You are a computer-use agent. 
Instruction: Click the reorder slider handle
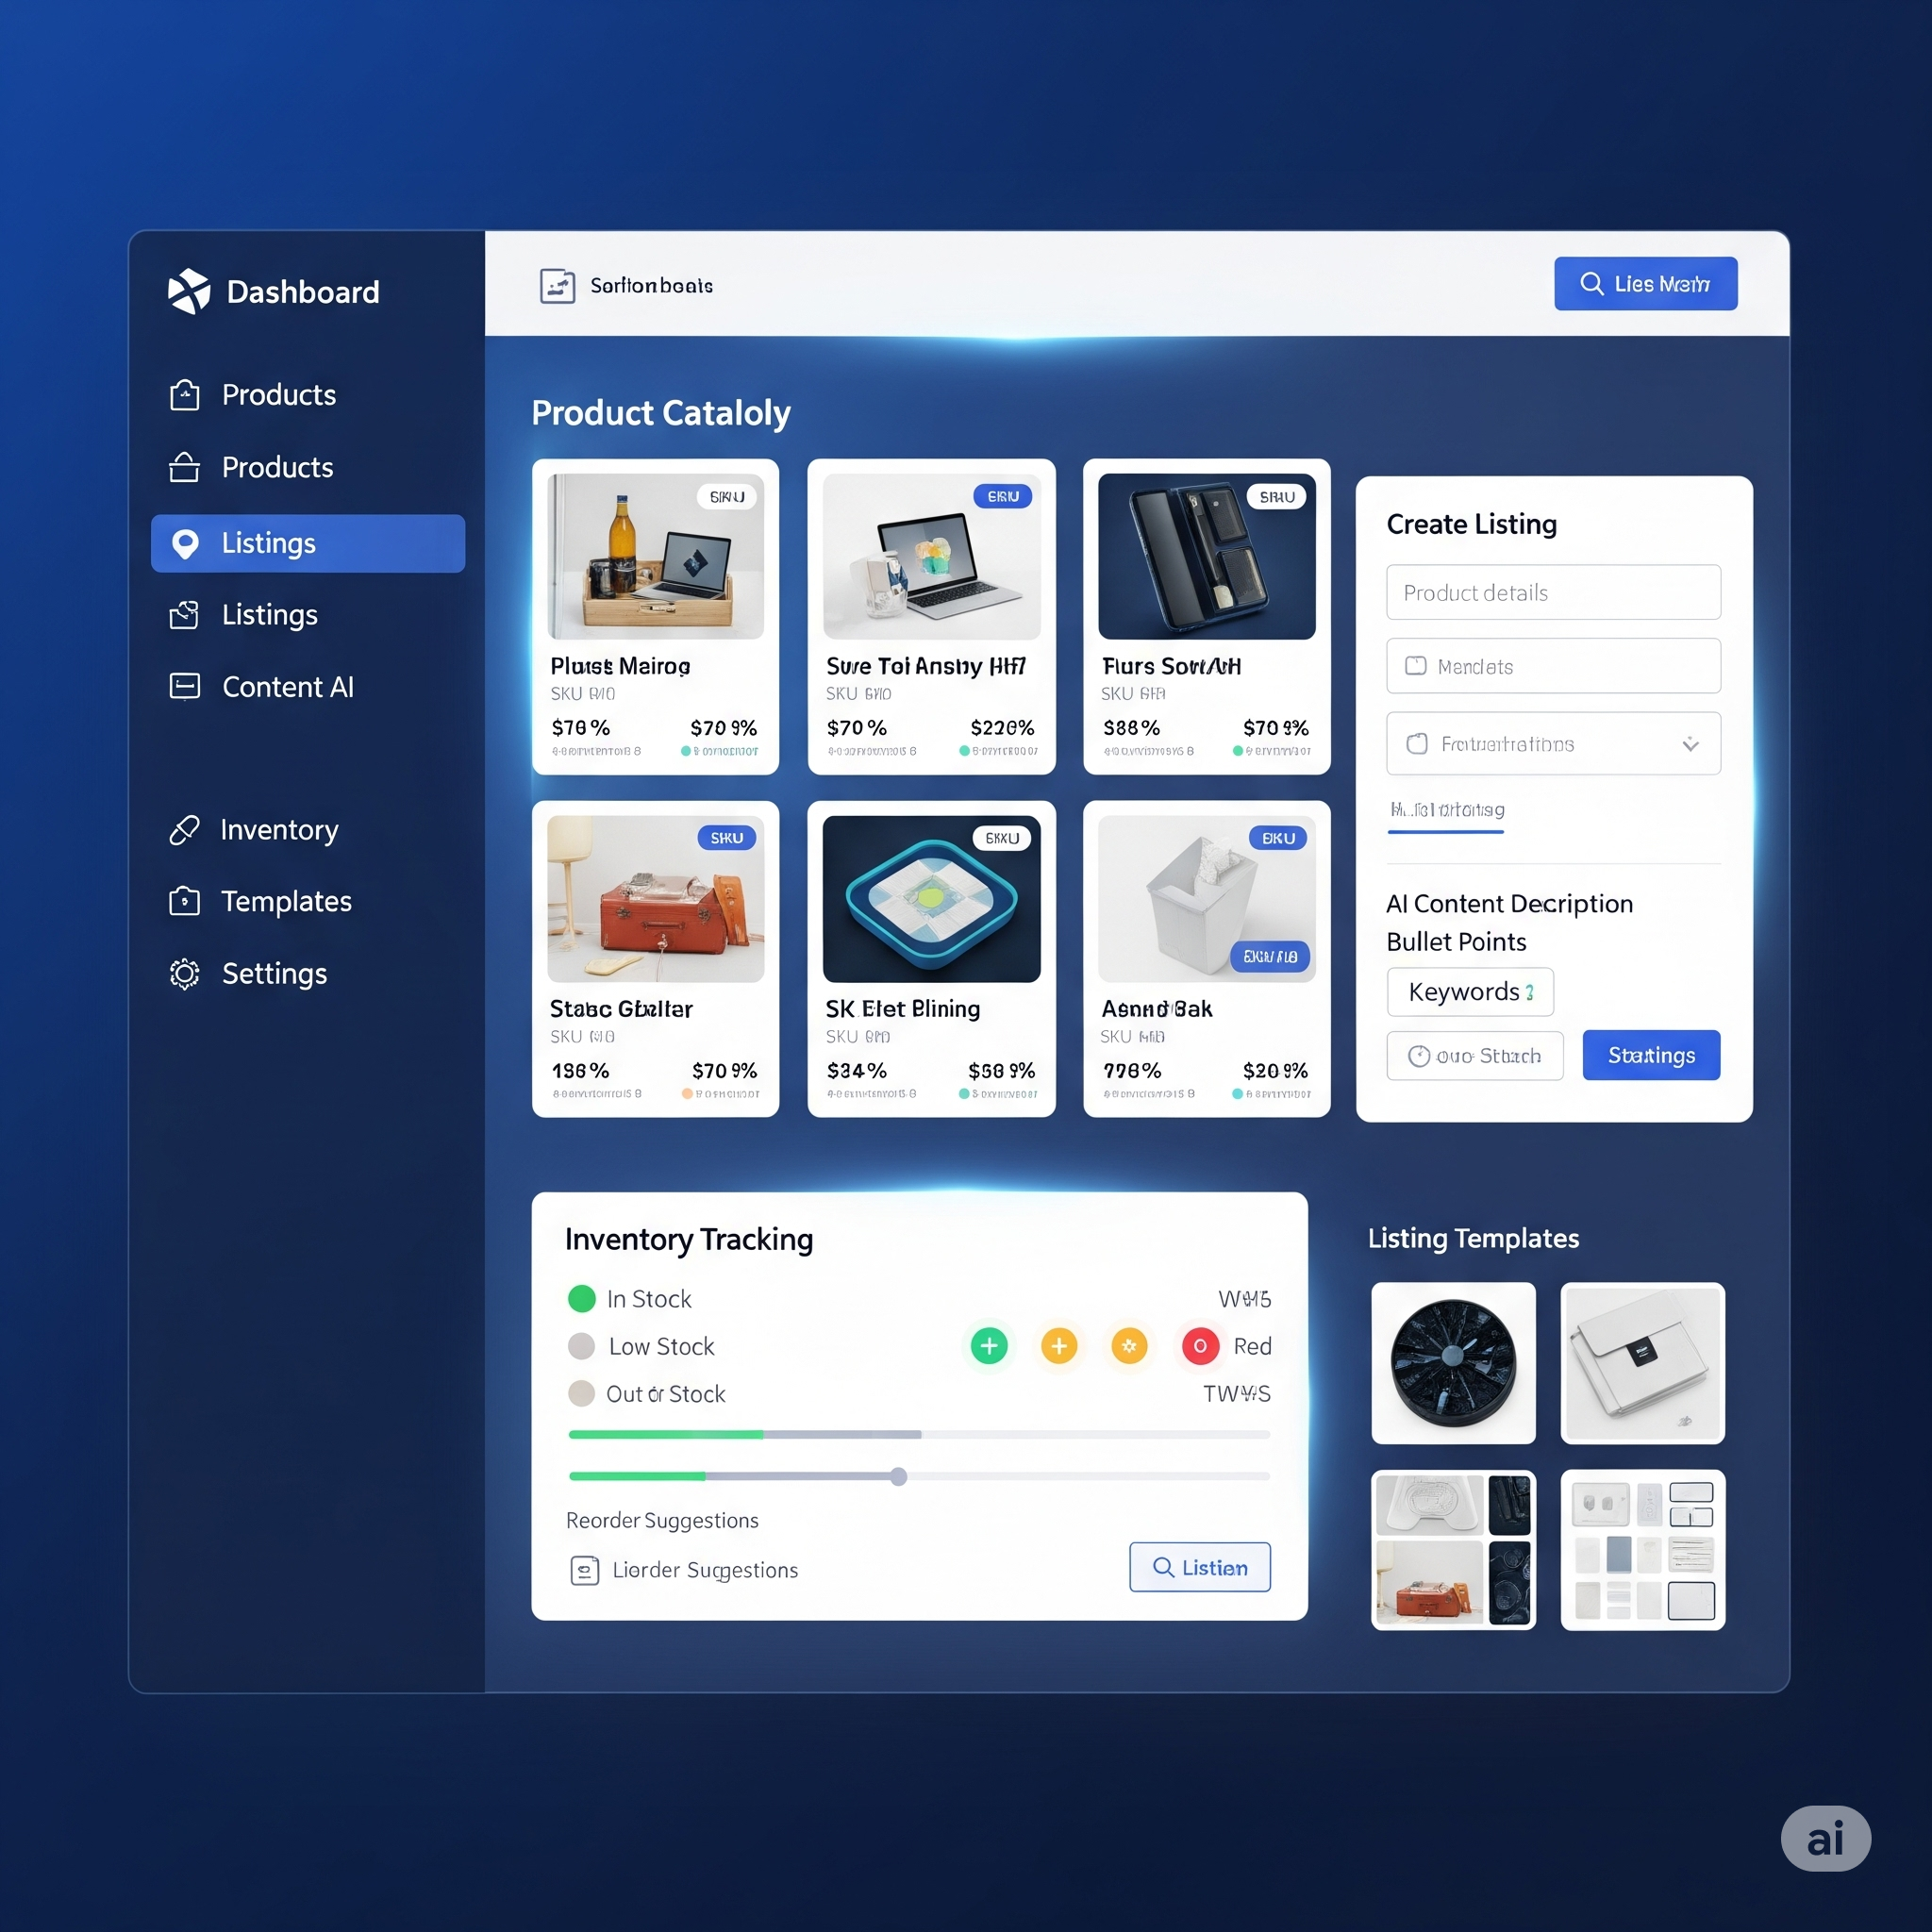(898, 1477)
